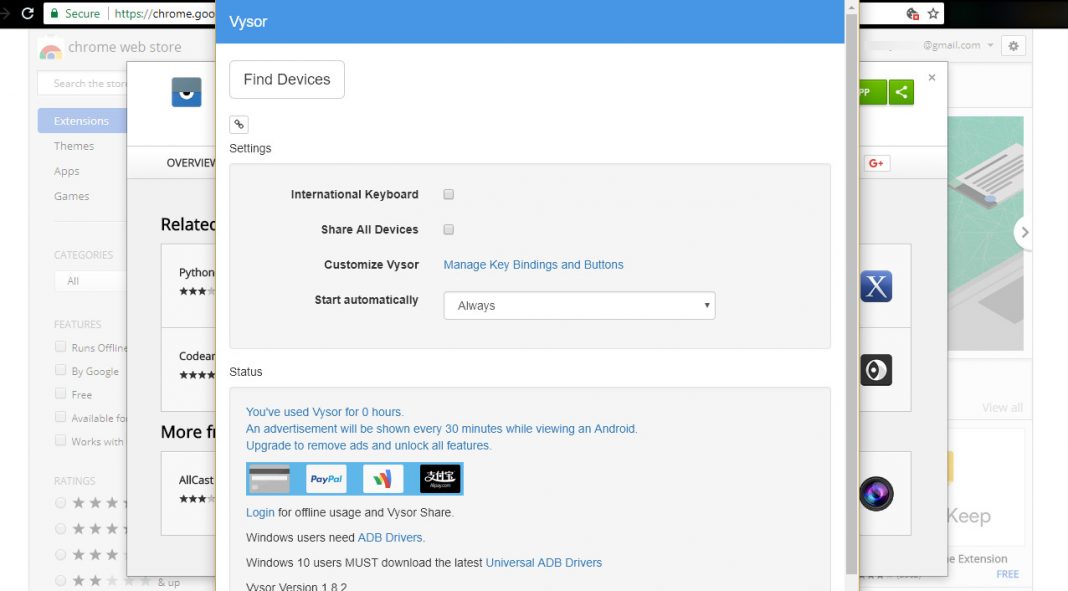Click the Find Devices button
Screen dimensions: 1068x591
pos(286,79)
